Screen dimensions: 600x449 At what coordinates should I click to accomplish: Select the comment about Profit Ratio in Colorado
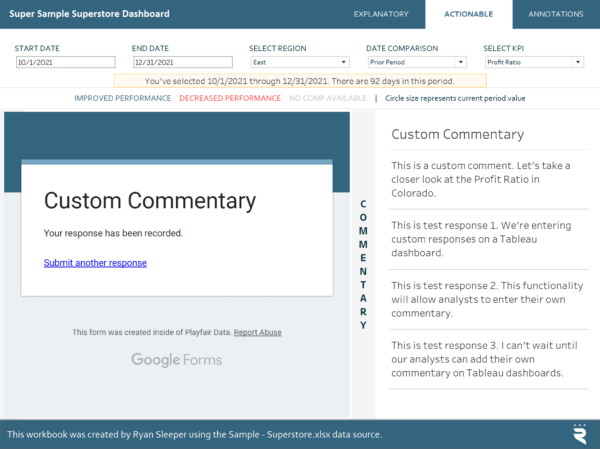pyautogui.click(x=482, y=179)
